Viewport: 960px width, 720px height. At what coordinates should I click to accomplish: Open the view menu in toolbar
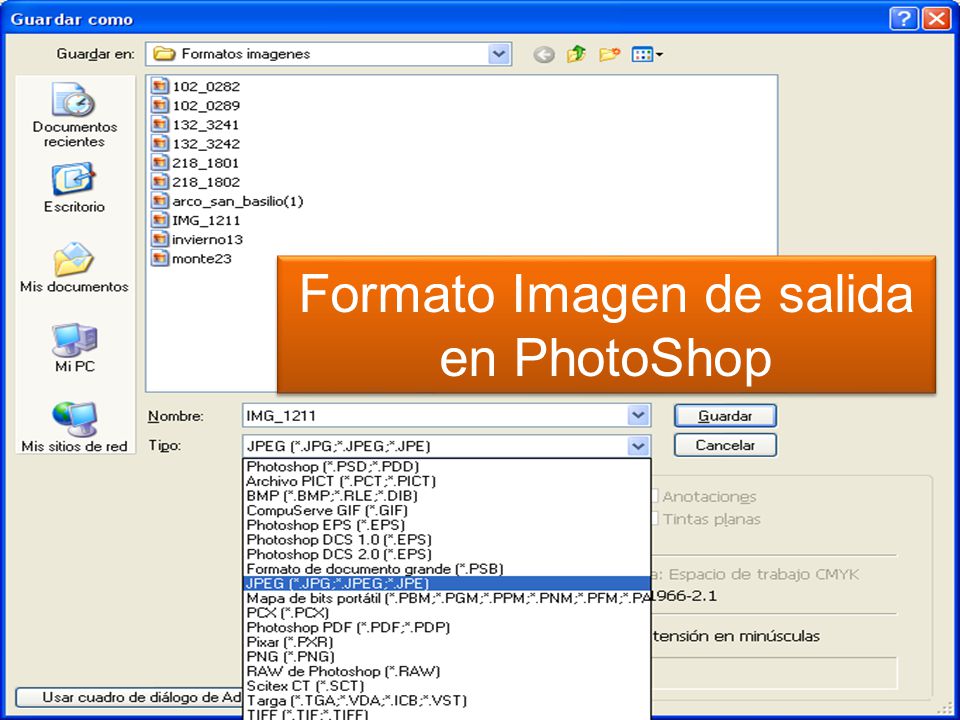click(x=647, y=54)
